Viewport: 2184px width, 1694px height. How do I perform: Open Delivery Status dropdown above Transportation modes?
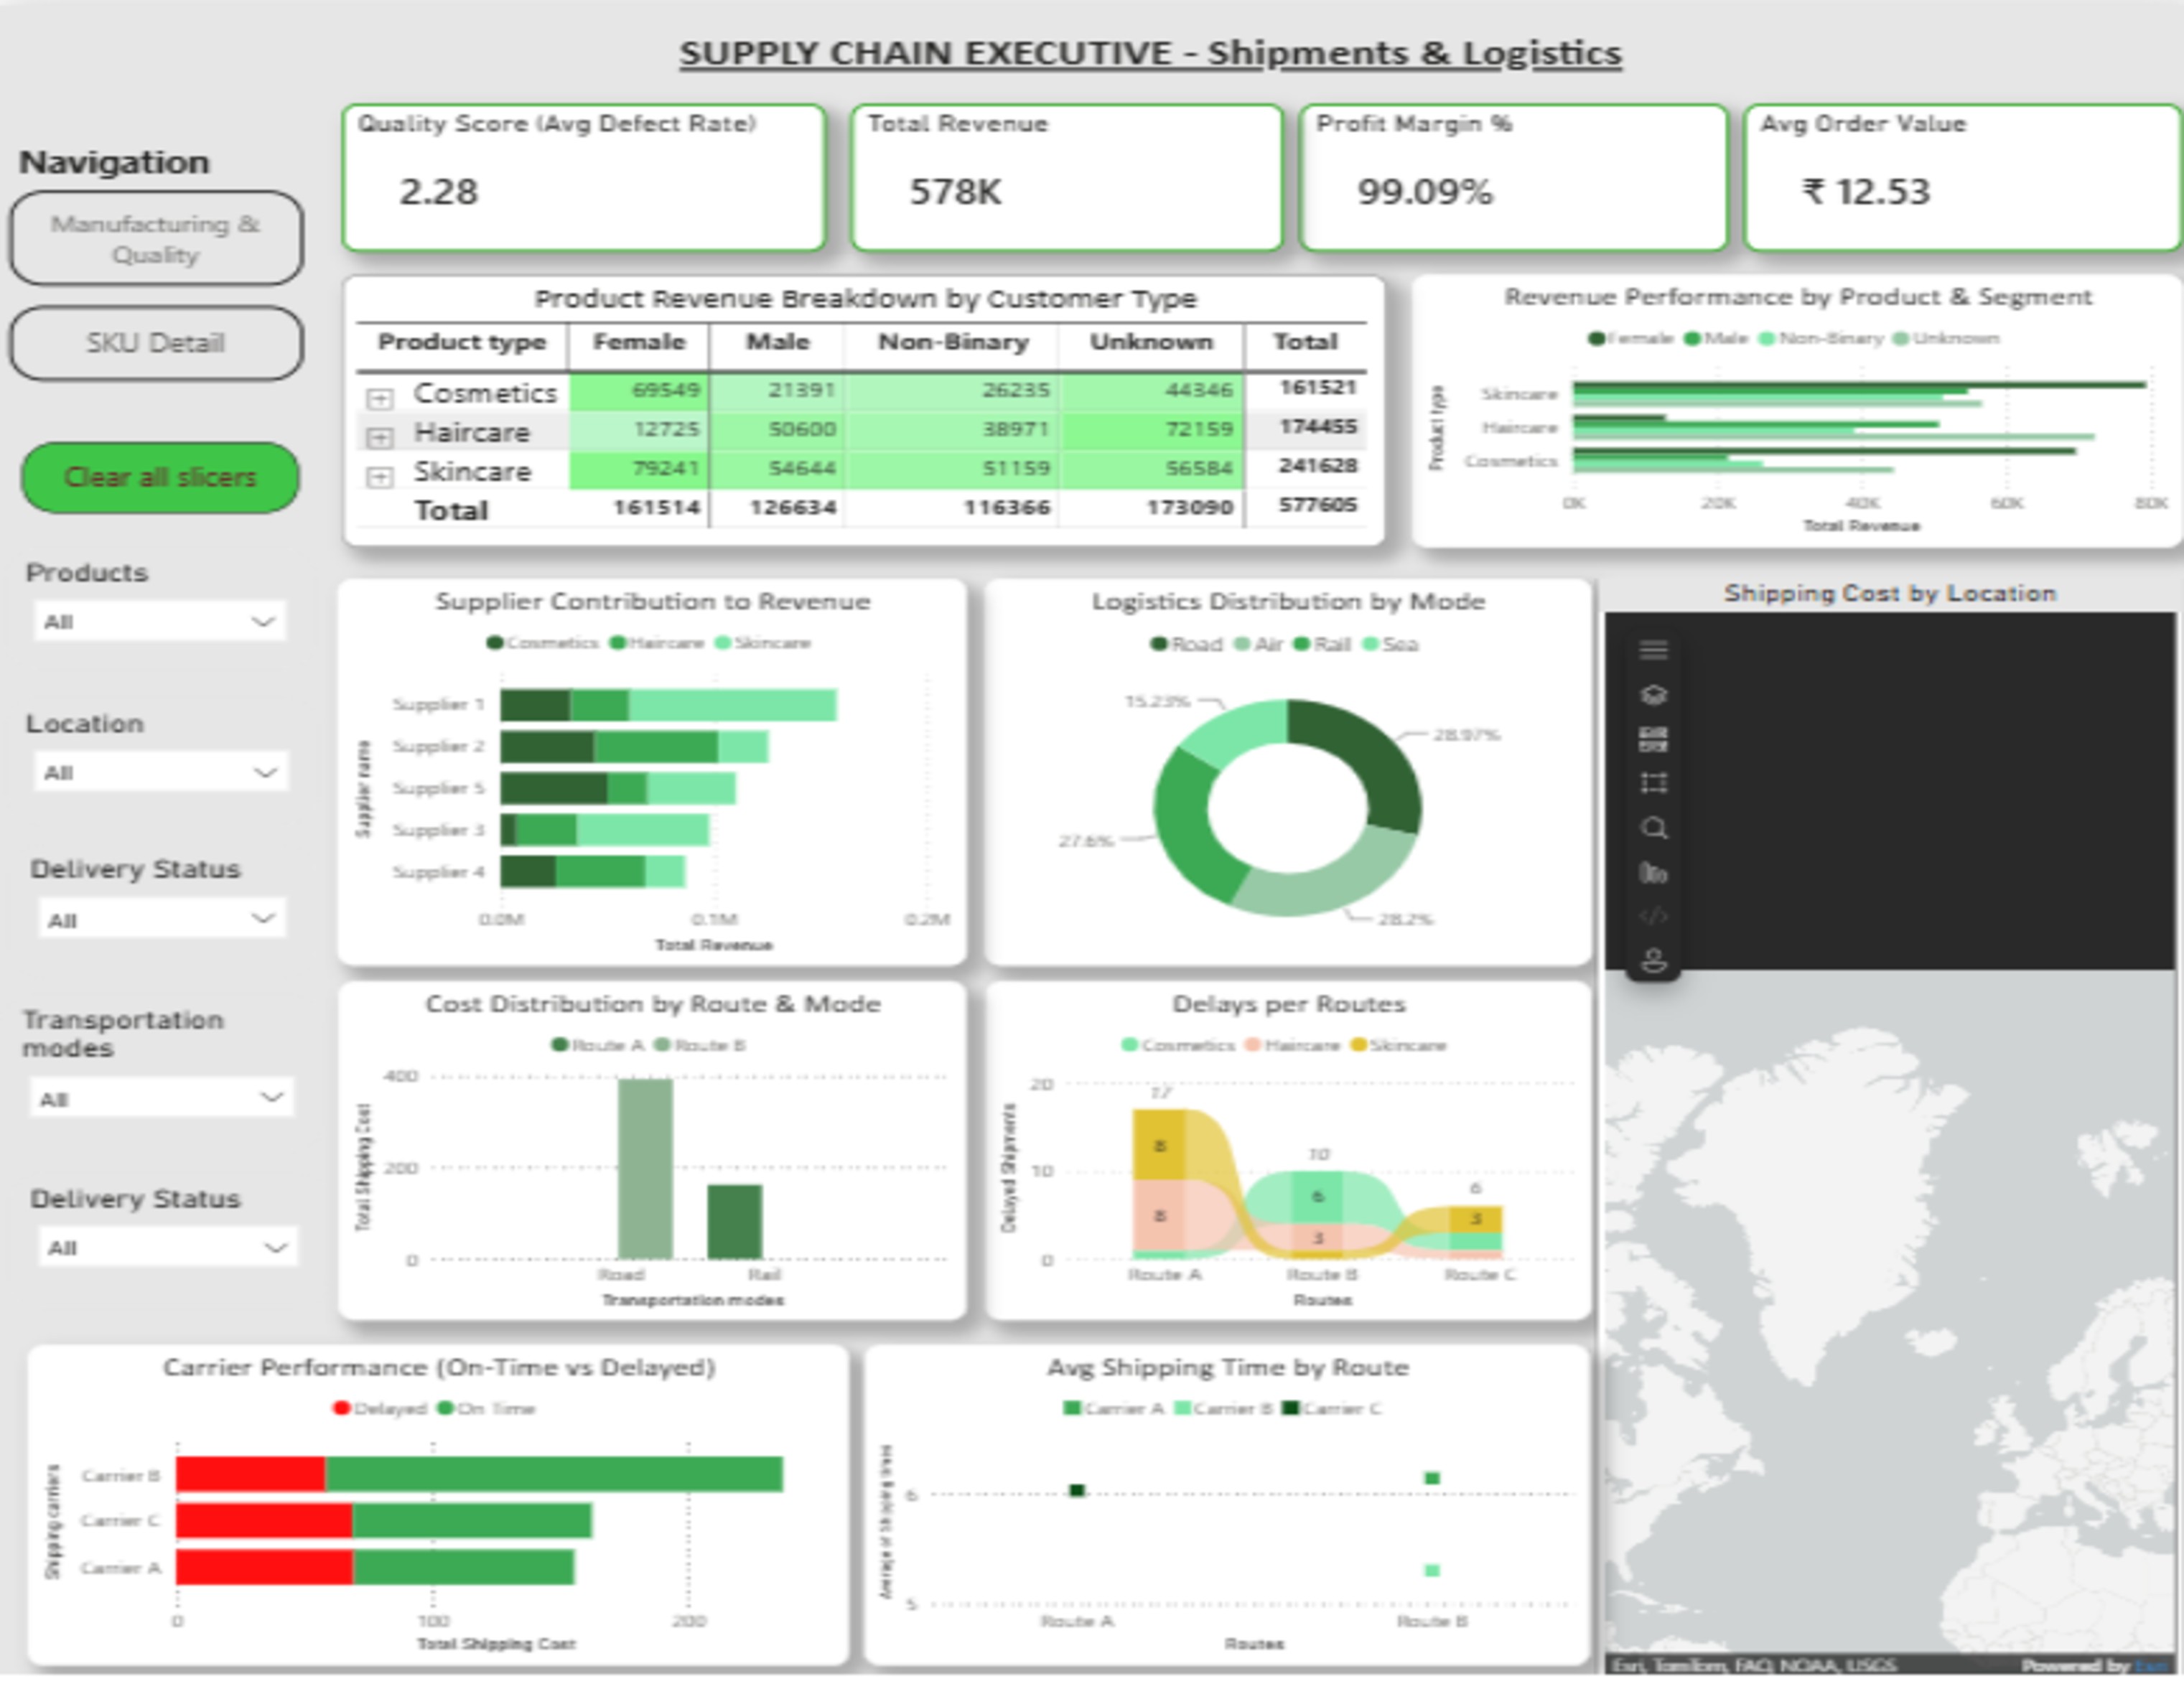162,919
